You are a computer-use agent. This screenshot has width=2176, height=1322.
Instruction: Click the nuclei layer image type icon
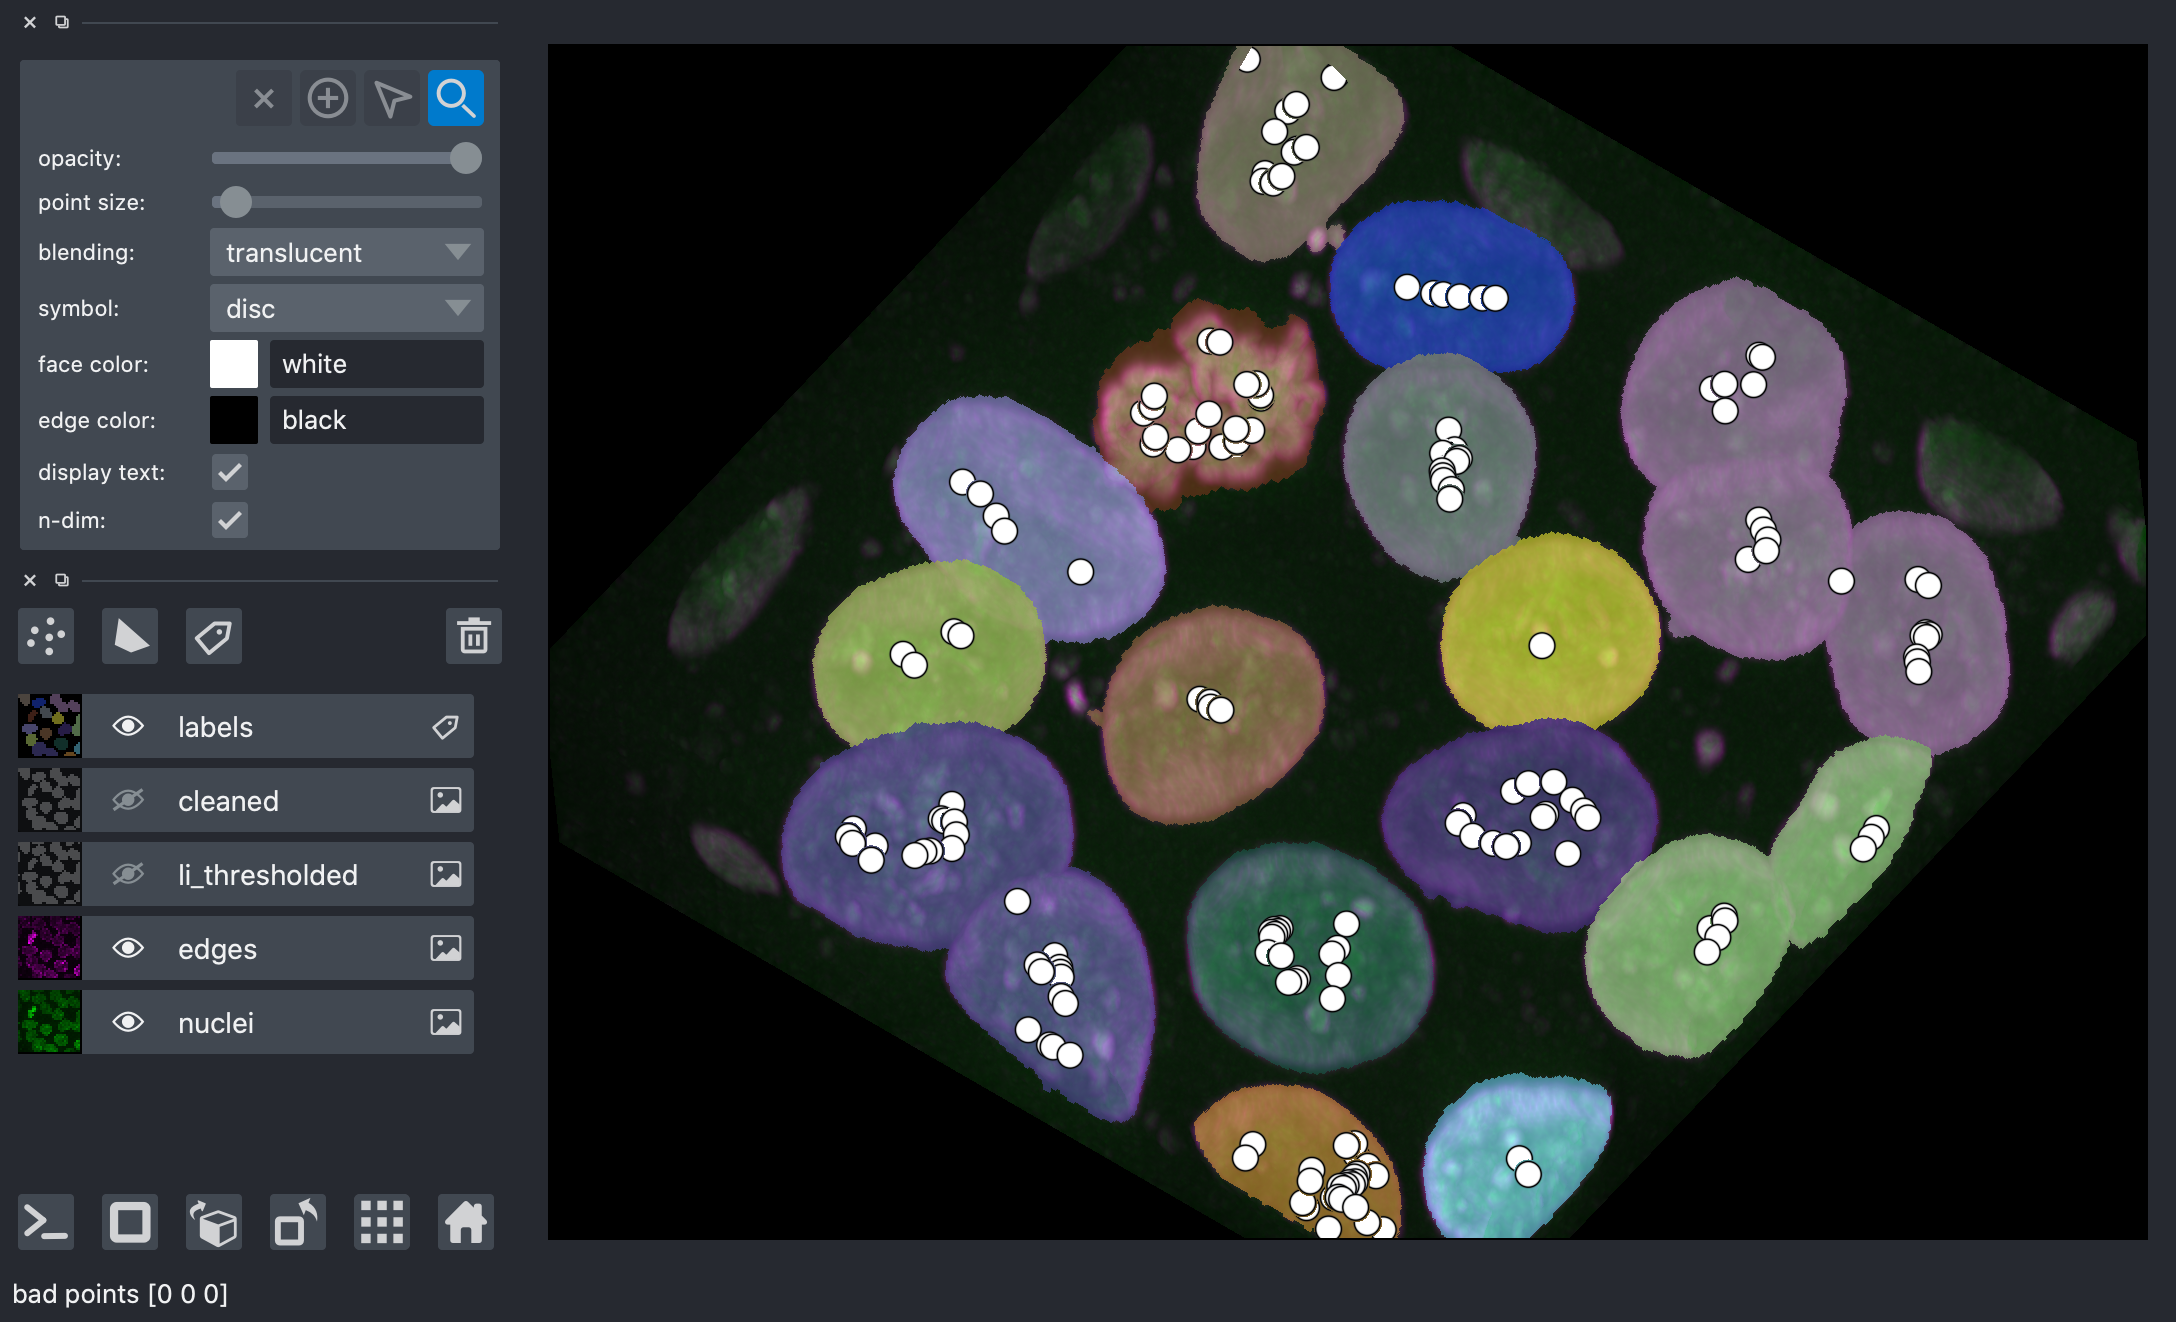tap(446, 1023)
